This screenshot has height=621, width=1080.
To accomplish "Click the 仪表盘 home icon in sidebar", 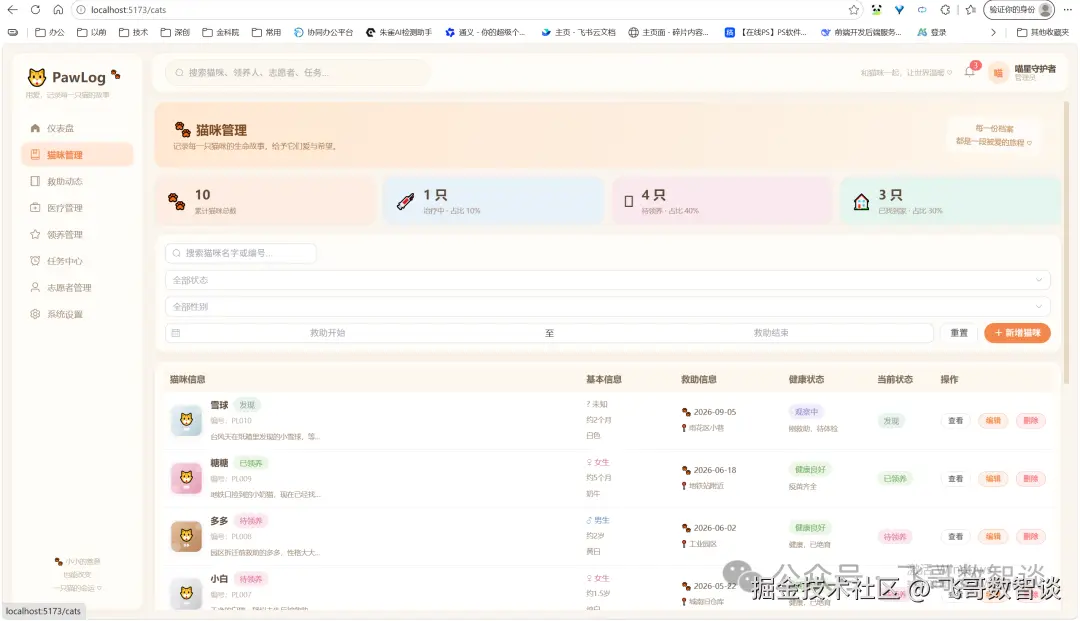I will click(35, 128).
